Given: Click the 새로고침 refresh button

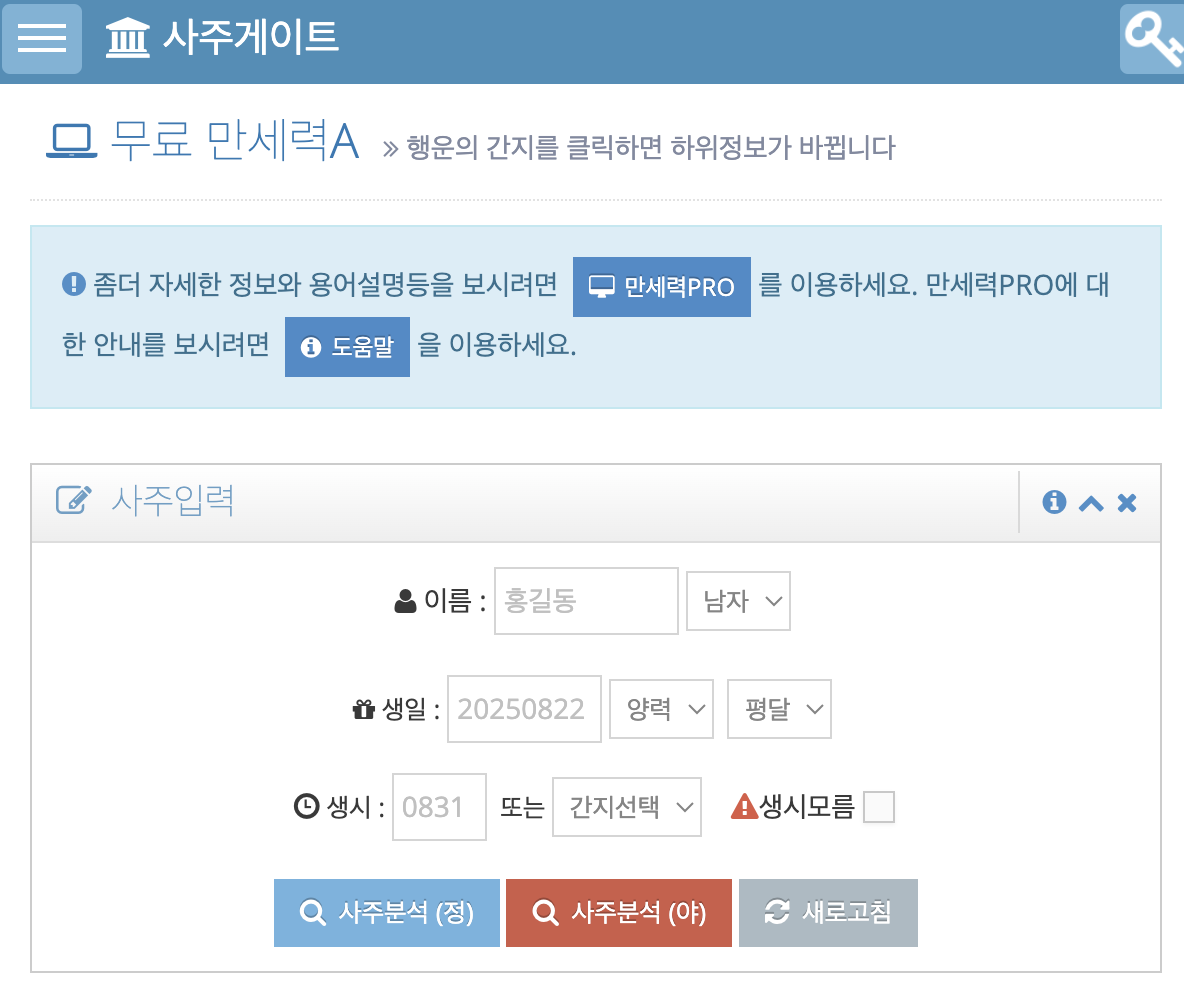Looking at the screenshot, I should pos(827,912).
